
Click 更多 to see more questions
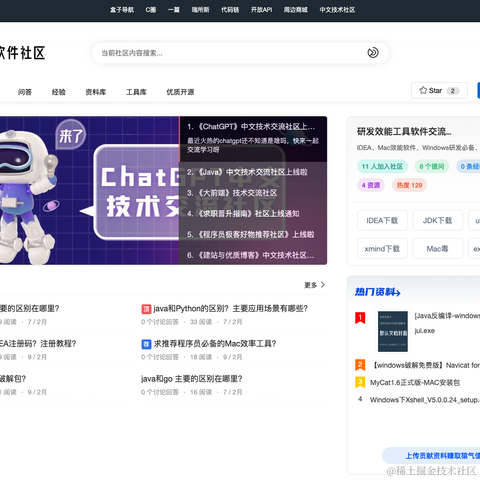tap(310, 285)
